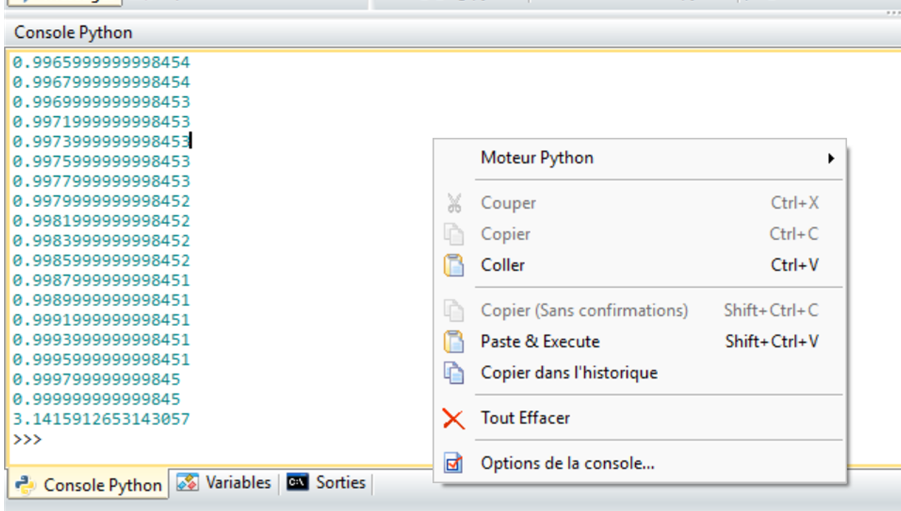This screenshot has height=511, width=901.
Task: Switch to the Variables tab
Action: pos(238,483)
